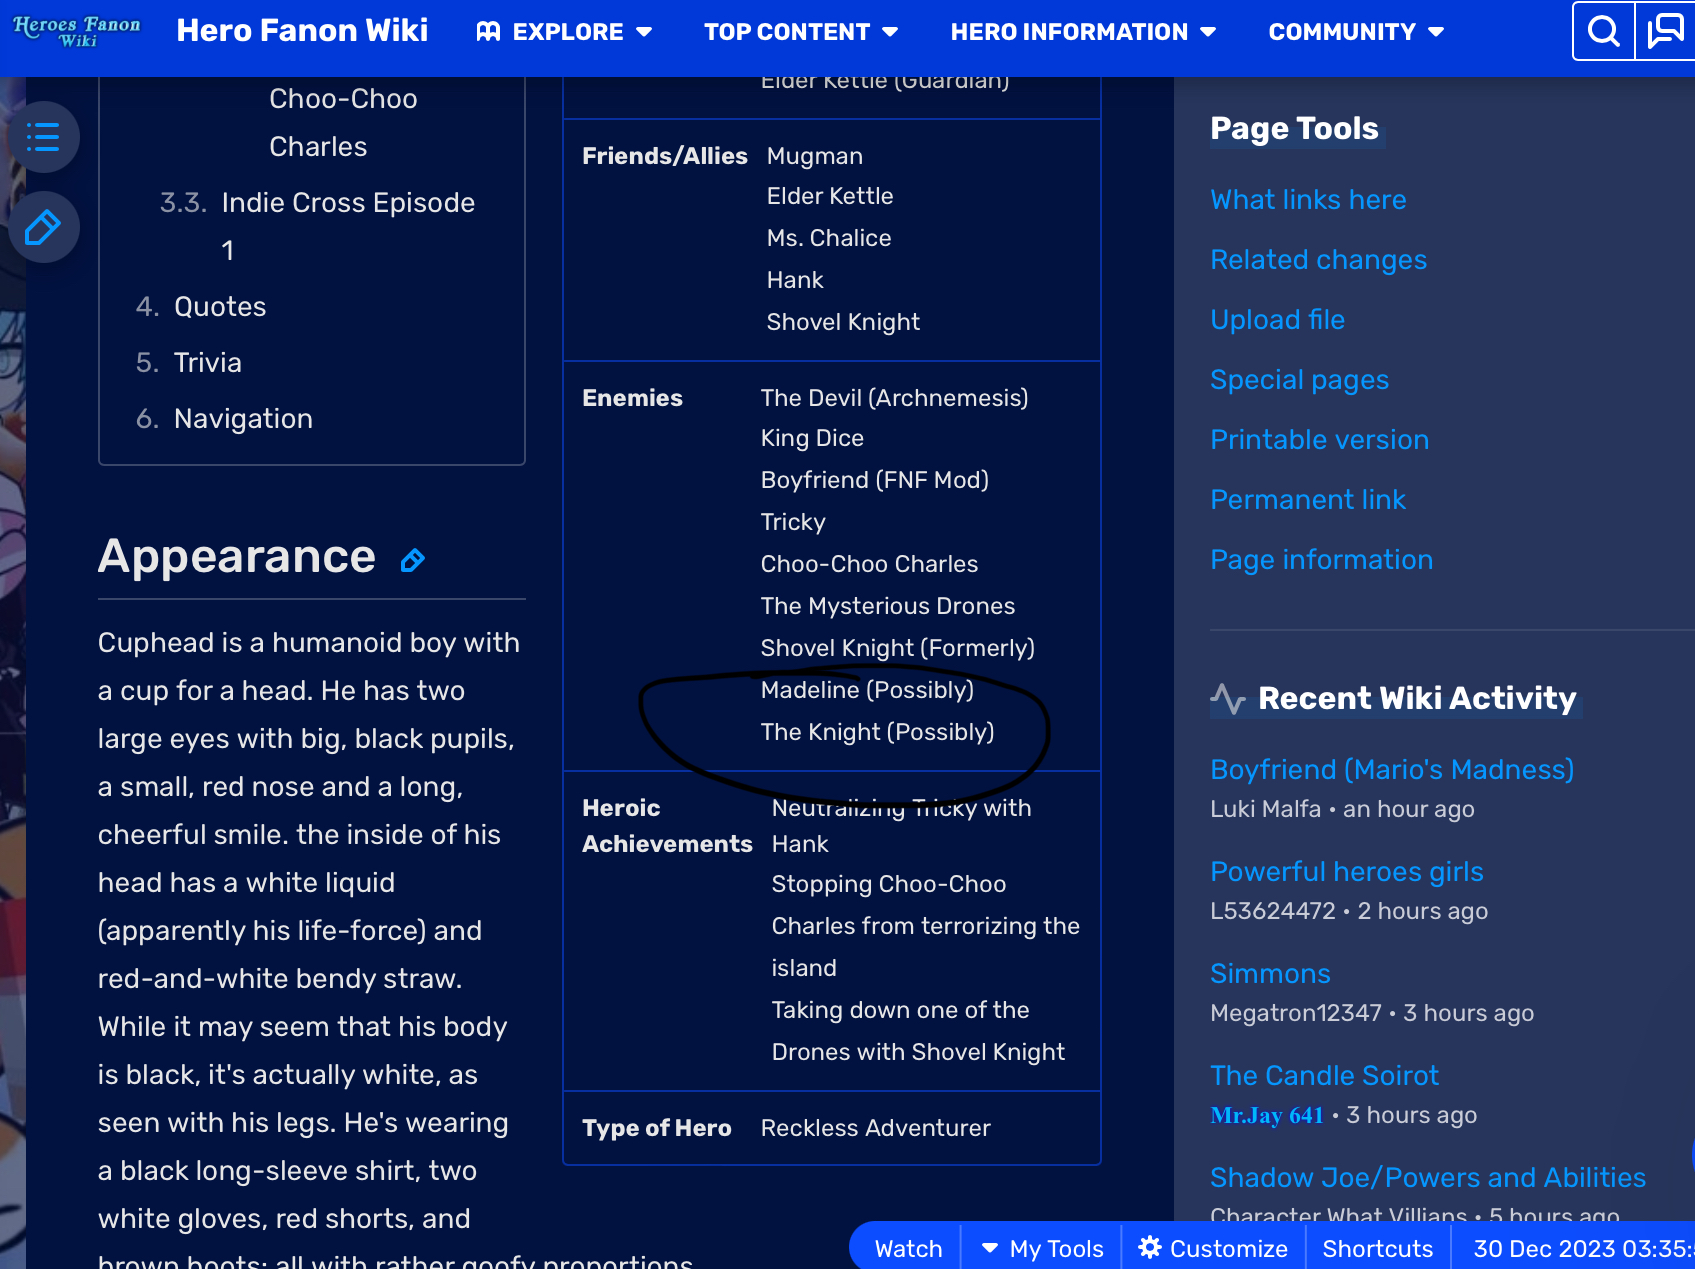Open Upload file
The image size is (1695, 1269).
(1277, 319)
